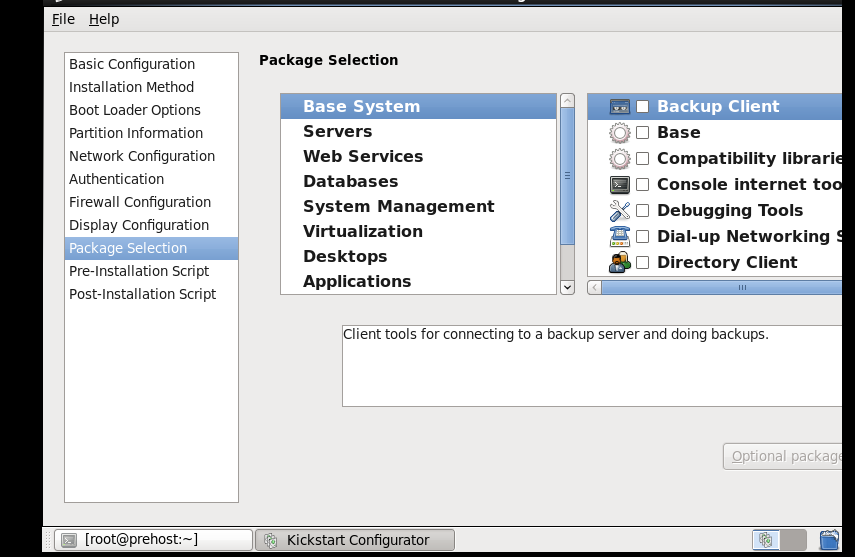Image resolution: width=855 pixels, height=557 pixels.
Task: Click the package list scroll-left arrow
Action: (x=594, y=288)
